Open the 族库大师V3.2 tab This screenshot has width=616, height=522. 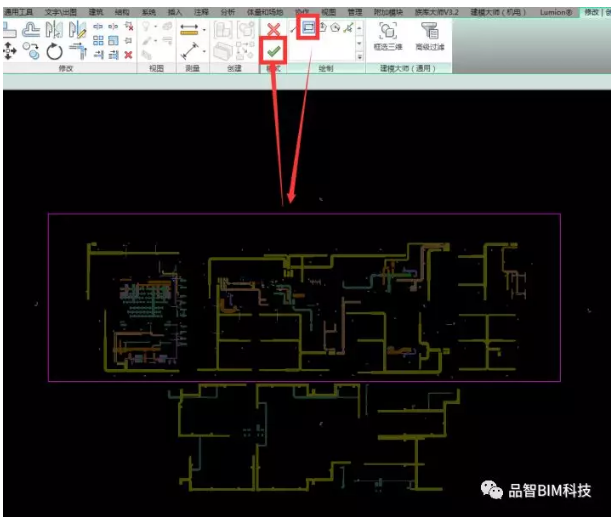[x=437, y=13]
